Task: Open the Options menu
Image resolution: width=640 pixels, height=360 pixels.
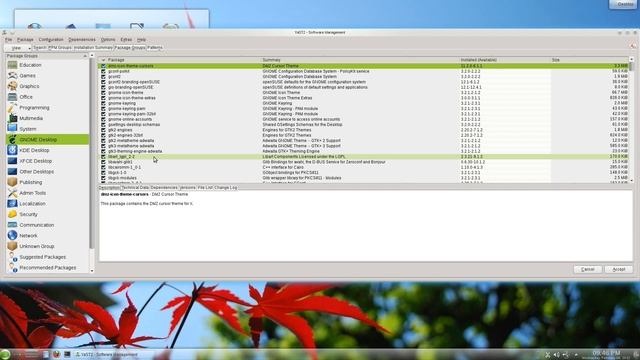Action: pyautogui.click(x=108, y=40)
